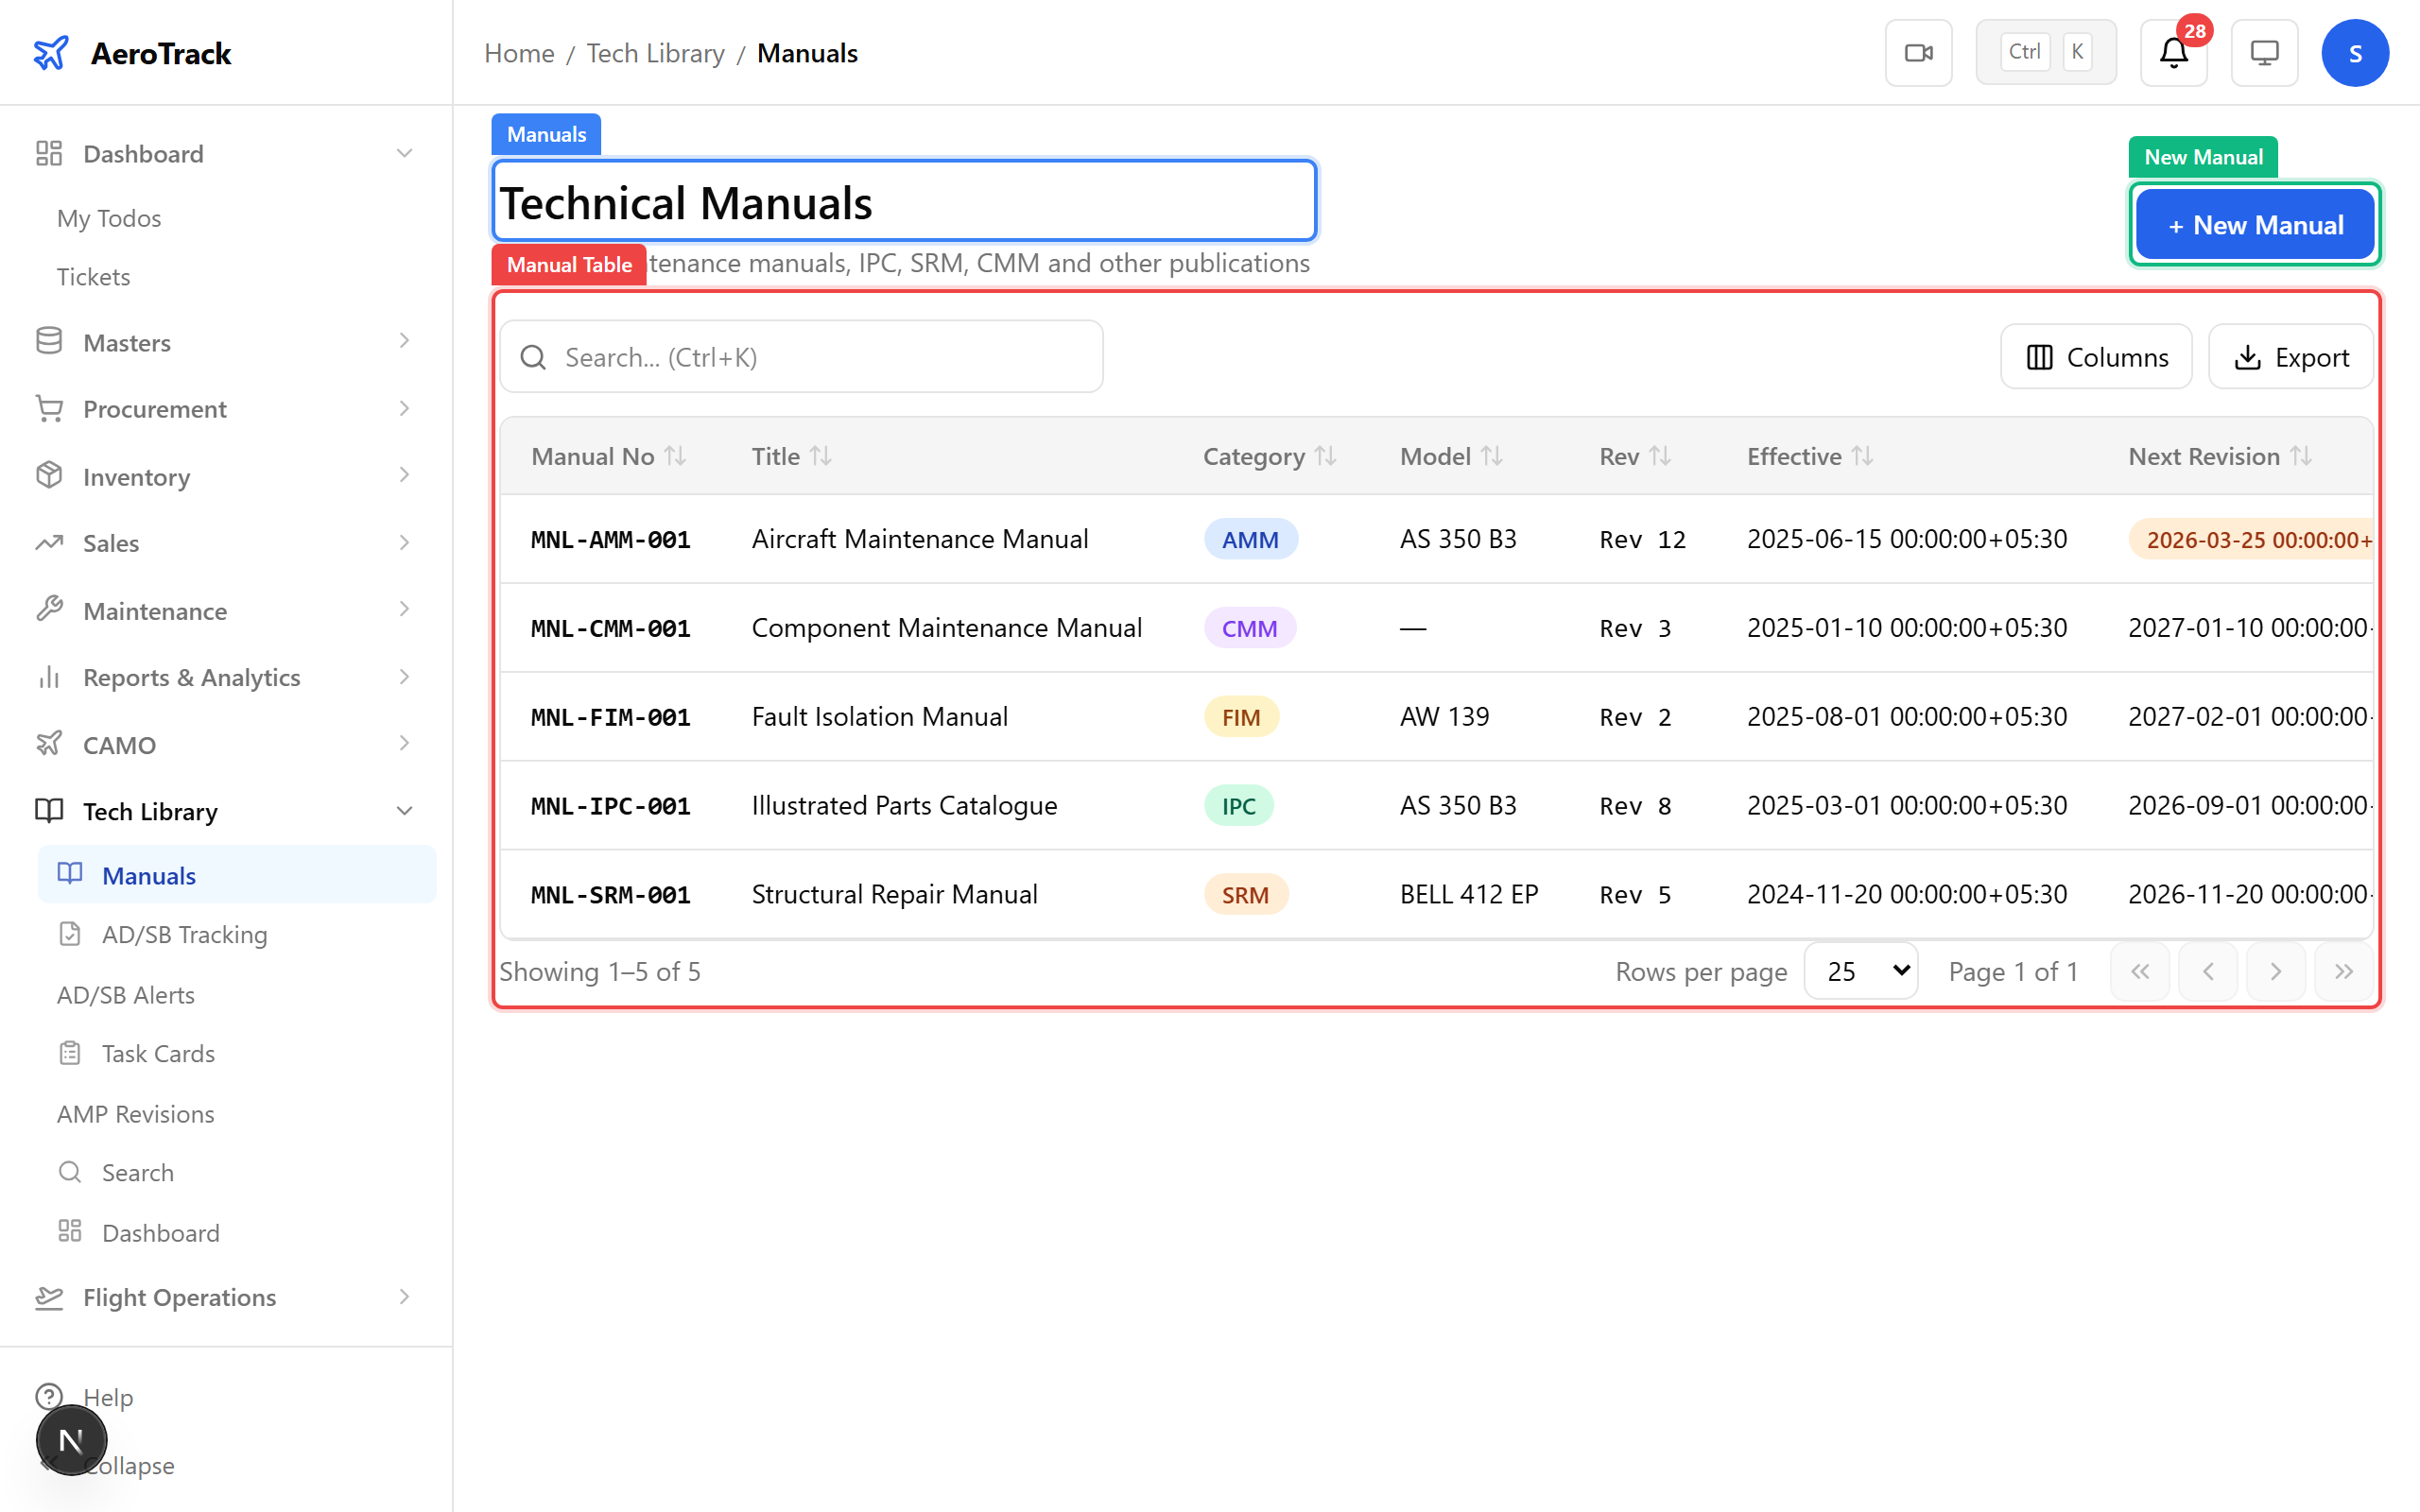
Task: Click the Export icon
Action: [x=2248, y=356]
